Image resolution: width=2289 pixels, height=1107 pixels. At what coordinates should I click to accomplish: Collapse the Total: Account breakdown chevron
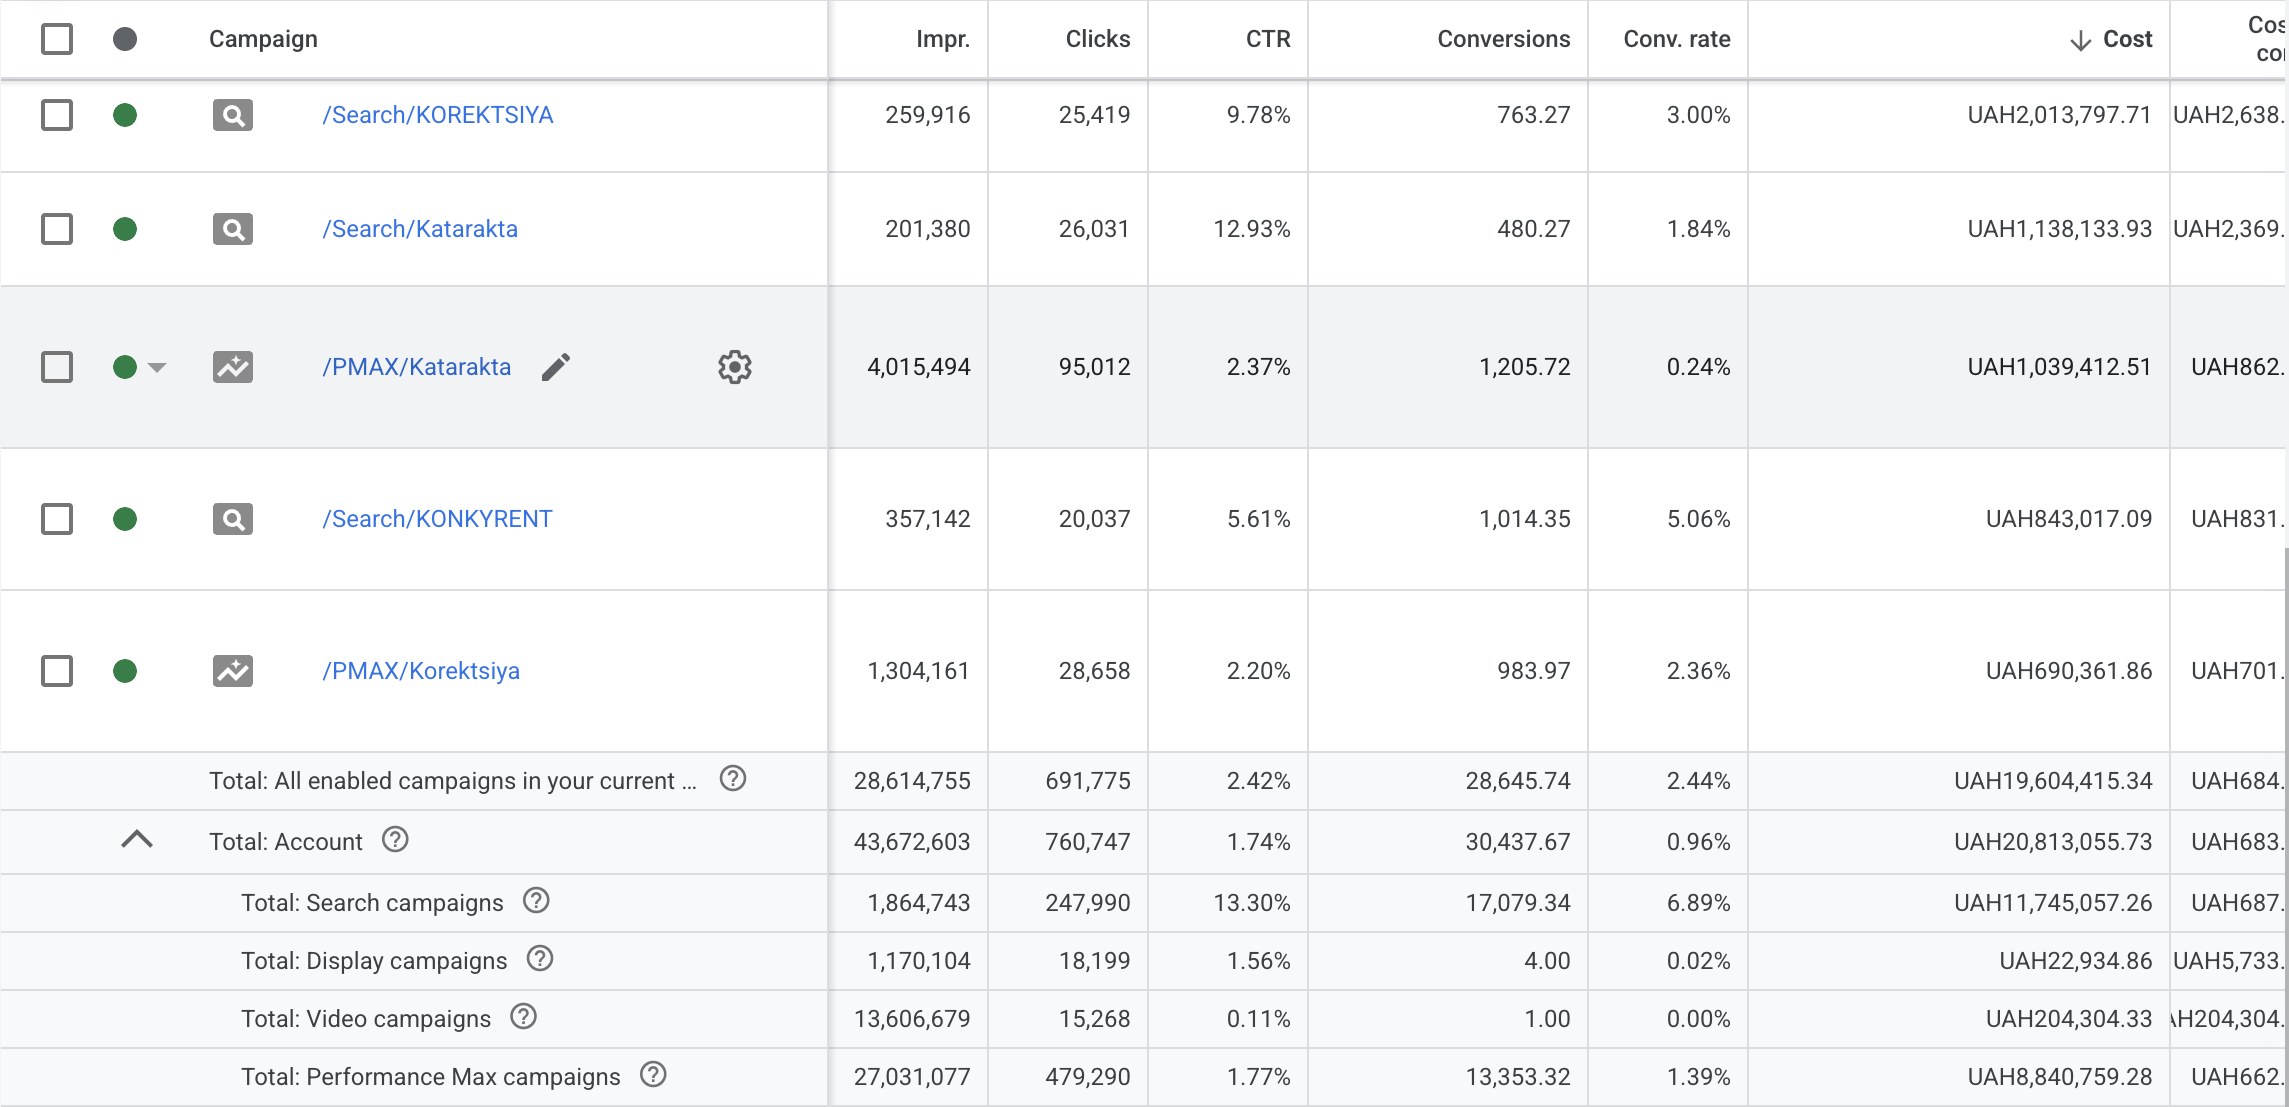(137, 840)
